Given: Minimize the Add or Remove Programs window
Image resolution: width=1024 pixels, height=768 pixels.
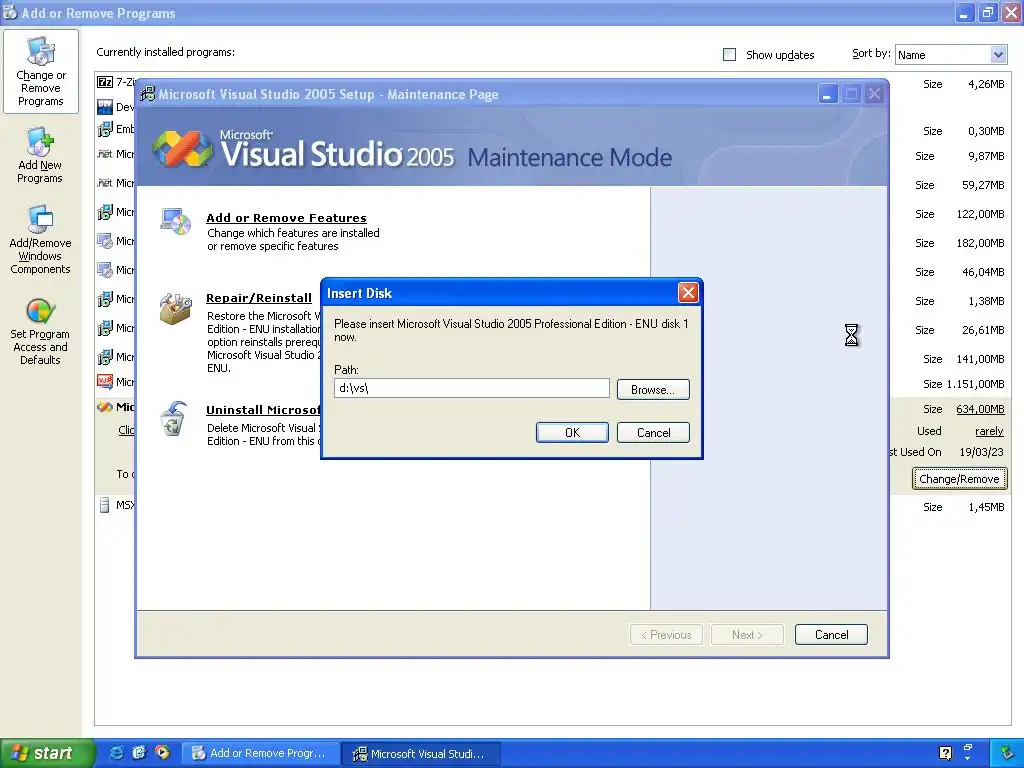Looking at the screenshot, I should click(x=965, y=12).
